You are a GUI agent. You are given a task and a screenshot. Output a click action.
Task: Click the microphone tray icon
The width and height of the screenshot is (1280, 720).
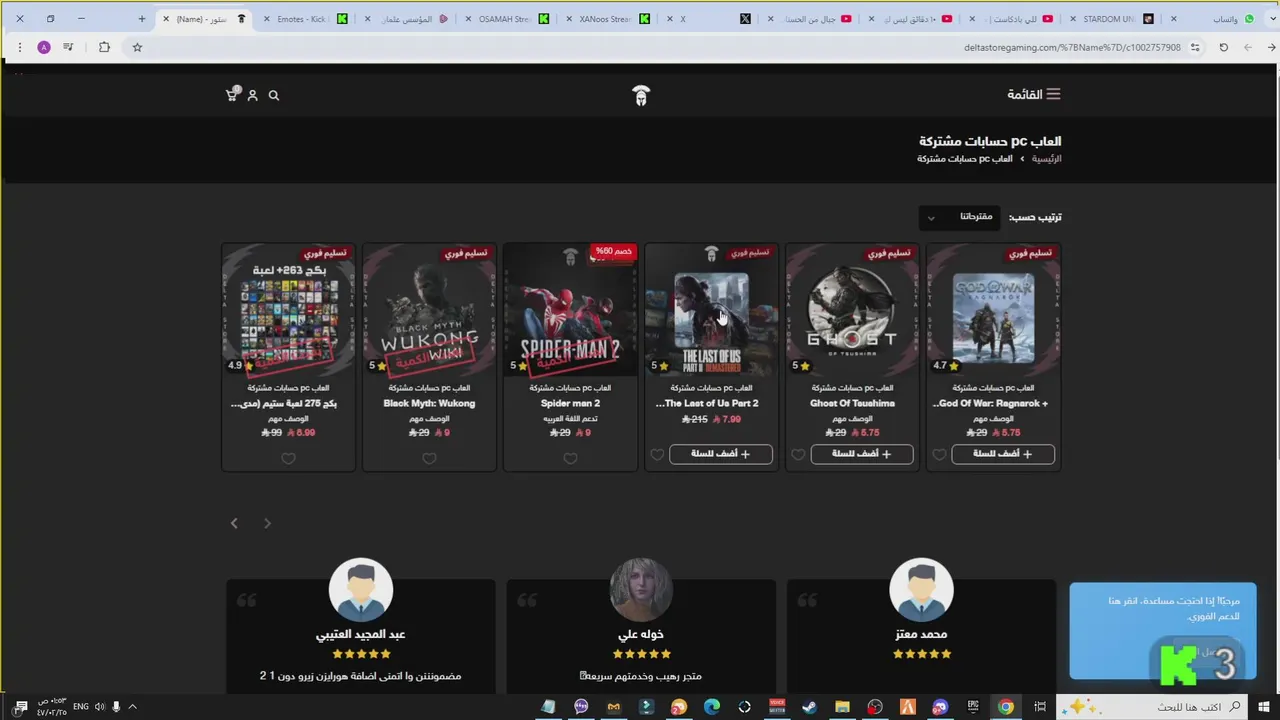pos(116,707)
